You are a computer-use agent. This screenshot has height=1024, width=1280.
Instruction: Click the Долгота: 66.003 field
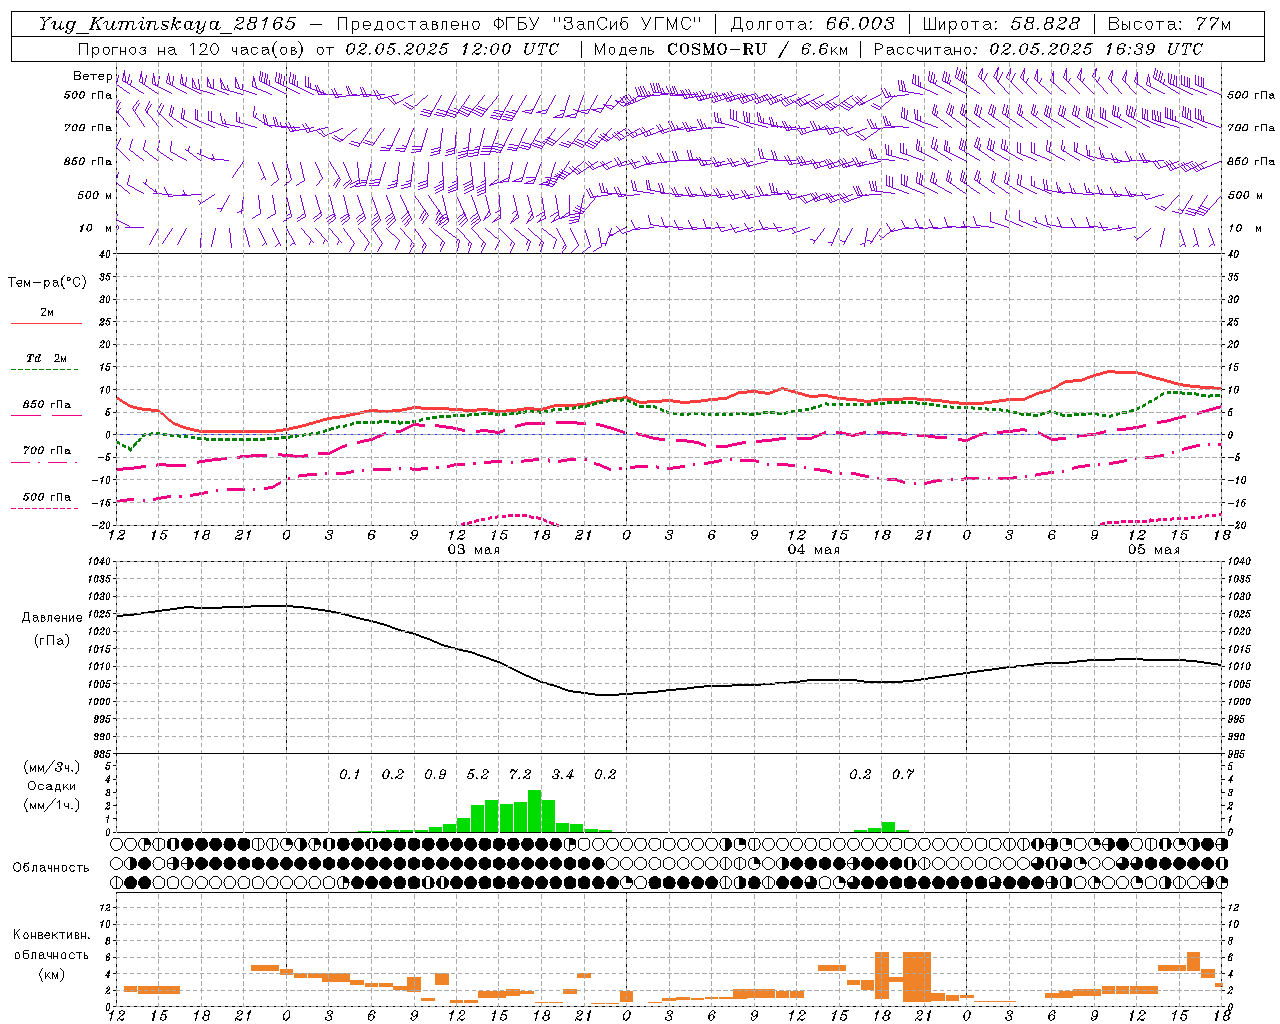pyautogui.click(x=812, y=24)
